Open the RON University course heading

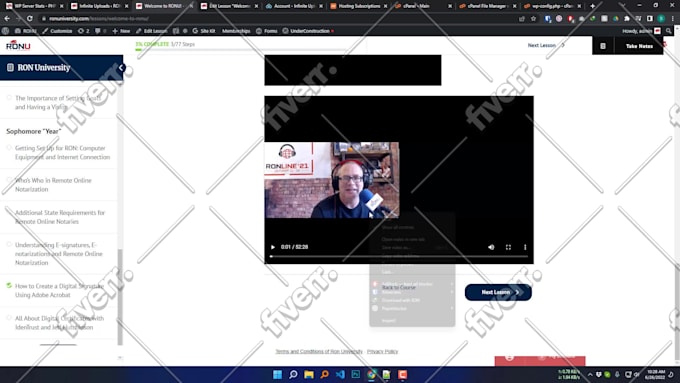43,68
